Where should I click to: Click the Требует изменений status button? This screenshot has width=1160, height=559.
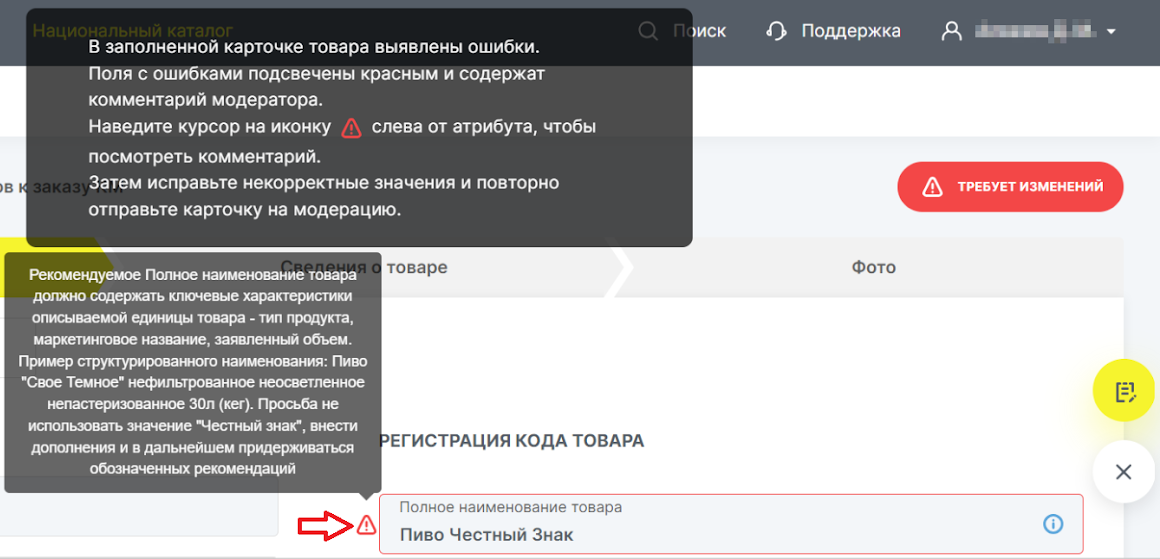coord(1010,187)
